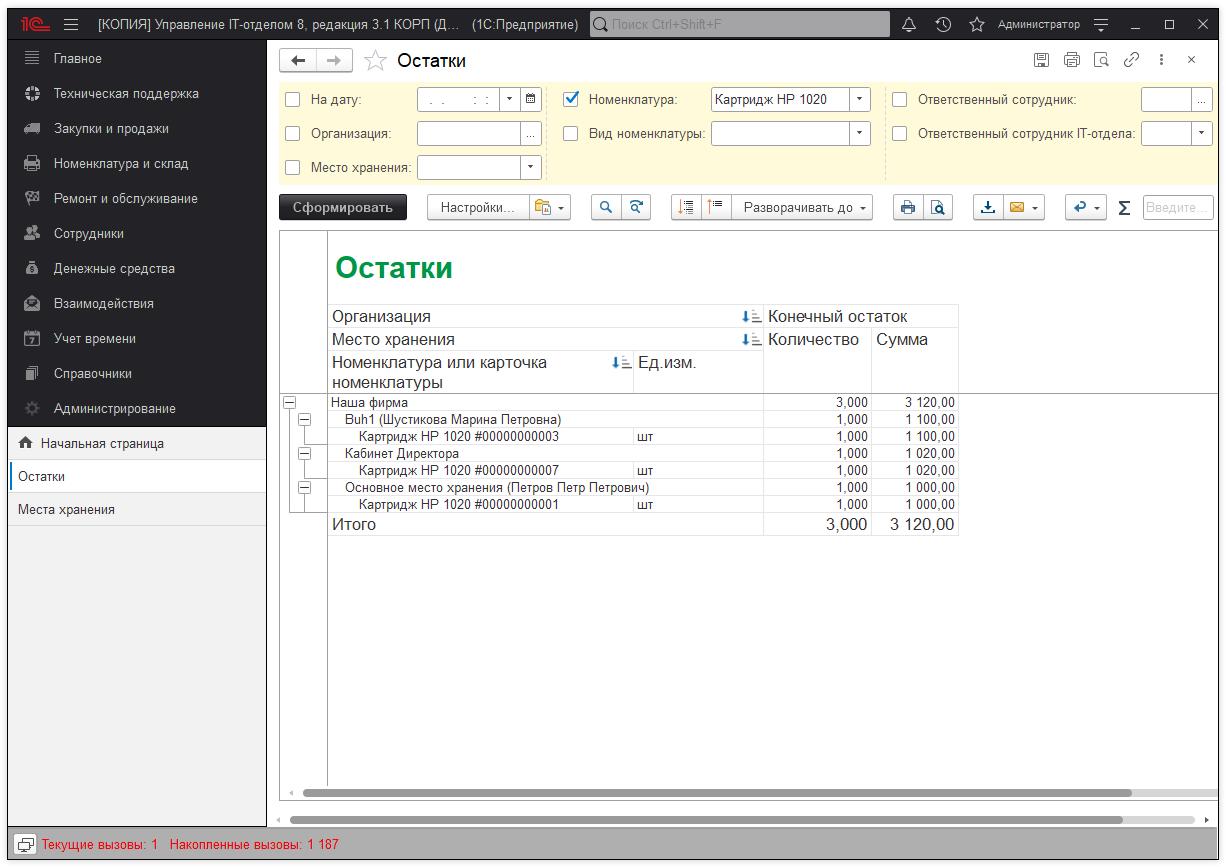Expand the Номенклатура value dropdown arrow

coord(859,99)
